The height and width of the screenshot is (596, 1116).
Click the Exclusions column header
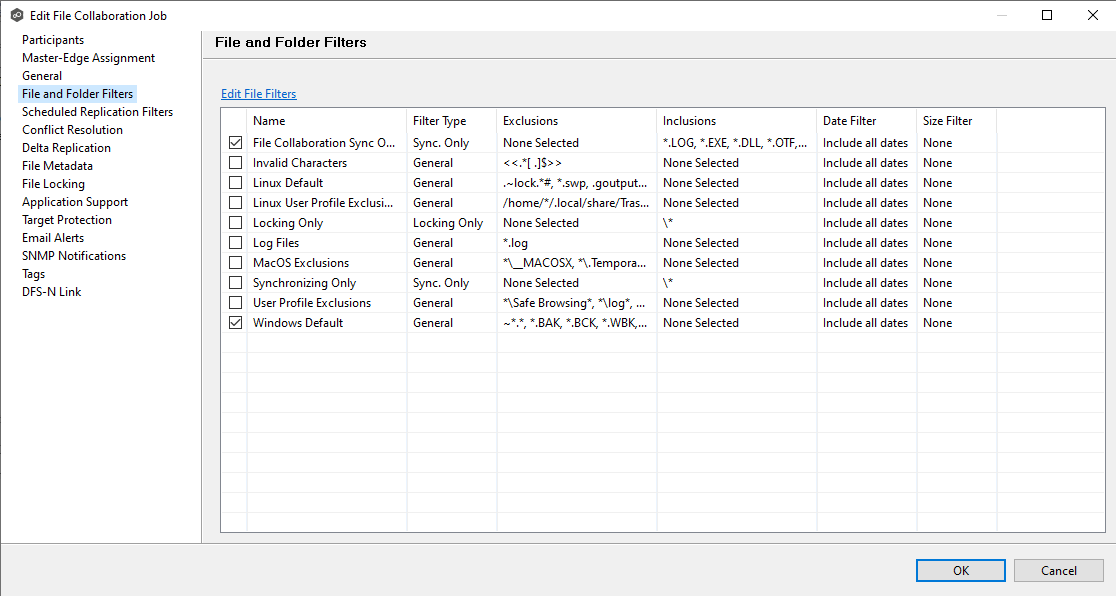point(577,121)
